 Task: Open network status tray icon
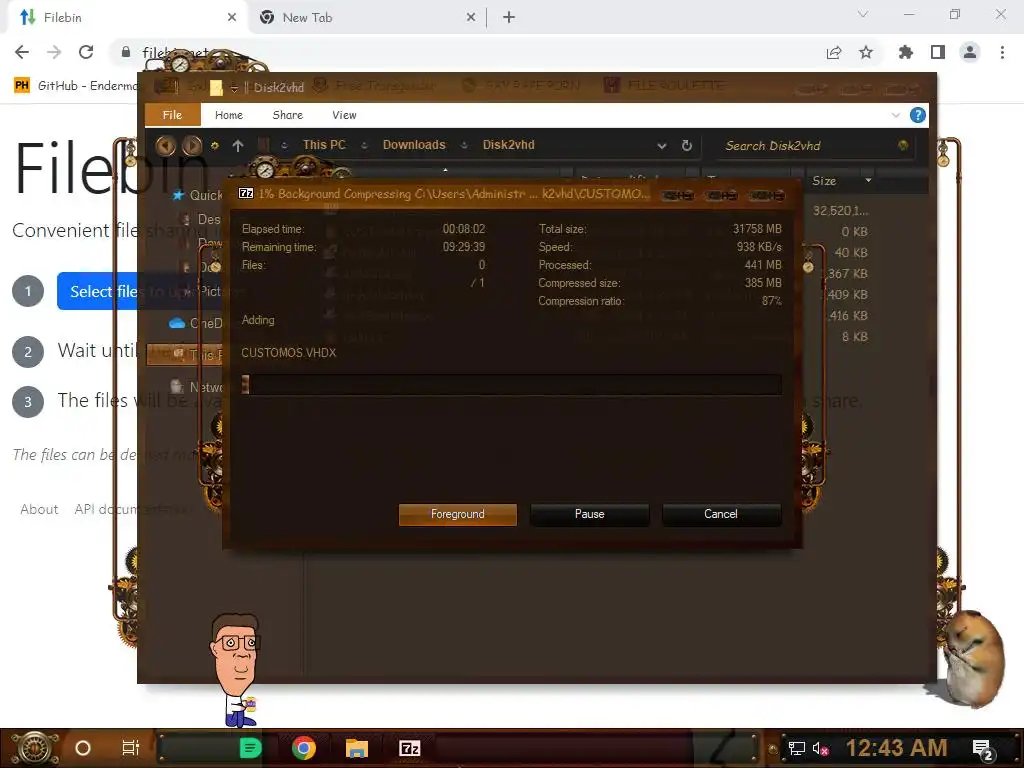coord(797,748)
